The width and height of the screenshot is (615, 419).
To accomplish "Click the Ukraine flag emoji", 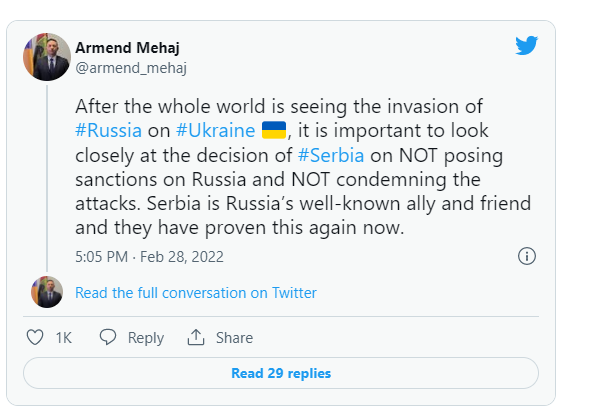I will (x=273, y=130).
